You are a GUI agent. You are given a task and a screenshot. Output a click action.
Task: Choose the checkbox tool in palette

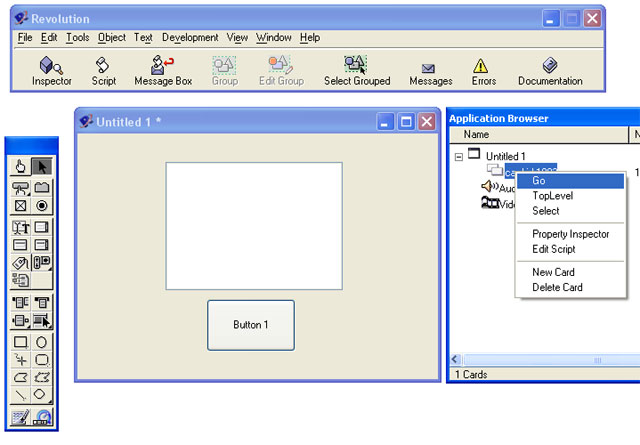tap(20, 205)
